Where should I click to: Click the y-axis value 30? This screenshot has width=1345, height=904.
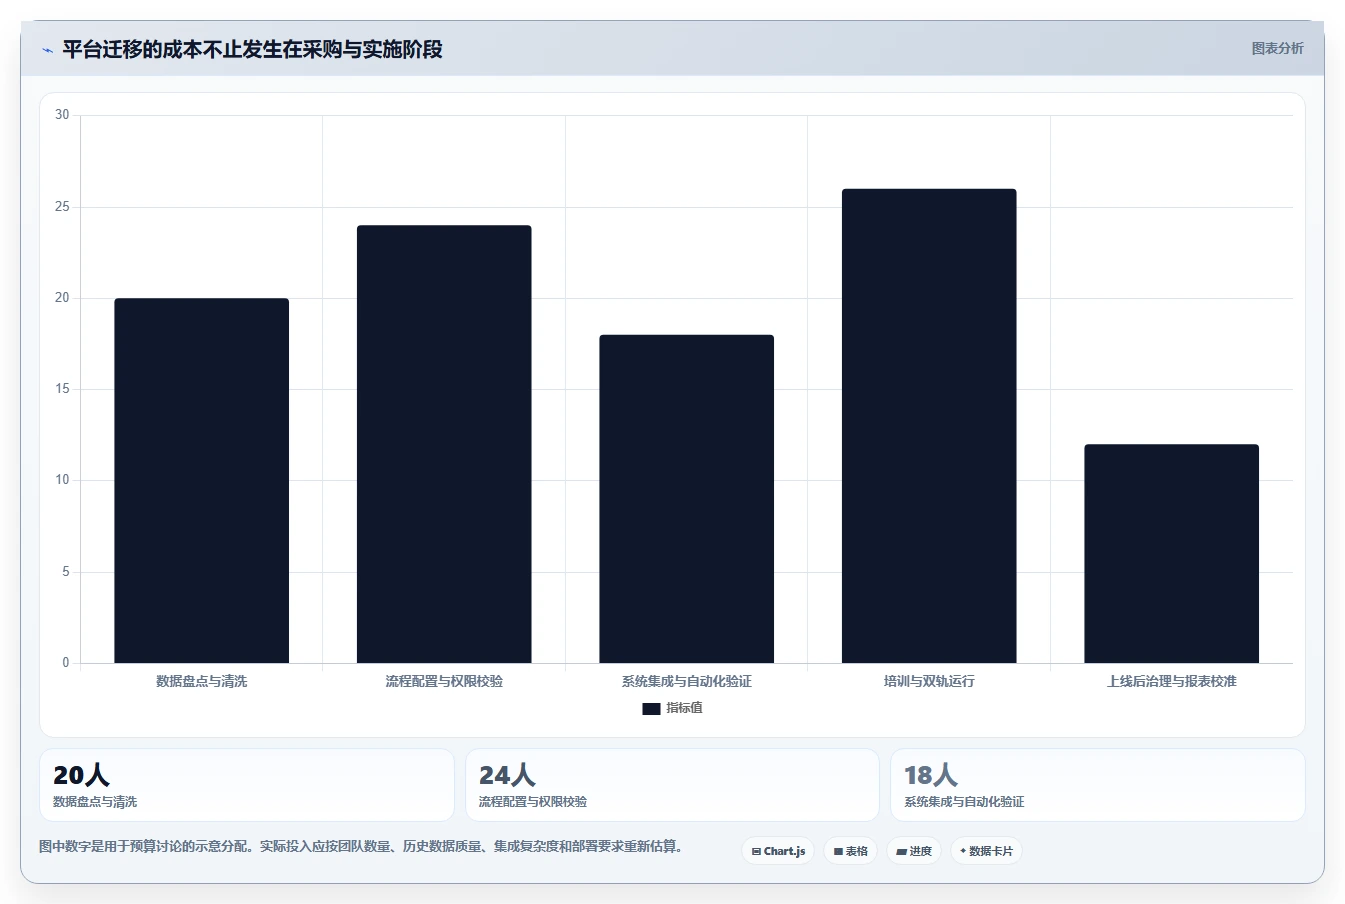tap(62, 115)
